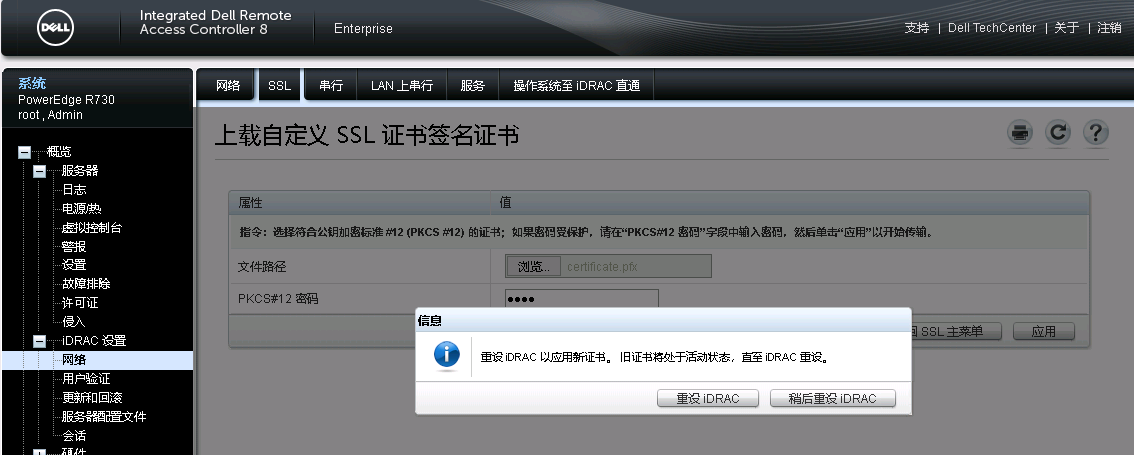The image size is (1134, 455).
Task: Select the SSL tab
Action: (x=279, y=85)
